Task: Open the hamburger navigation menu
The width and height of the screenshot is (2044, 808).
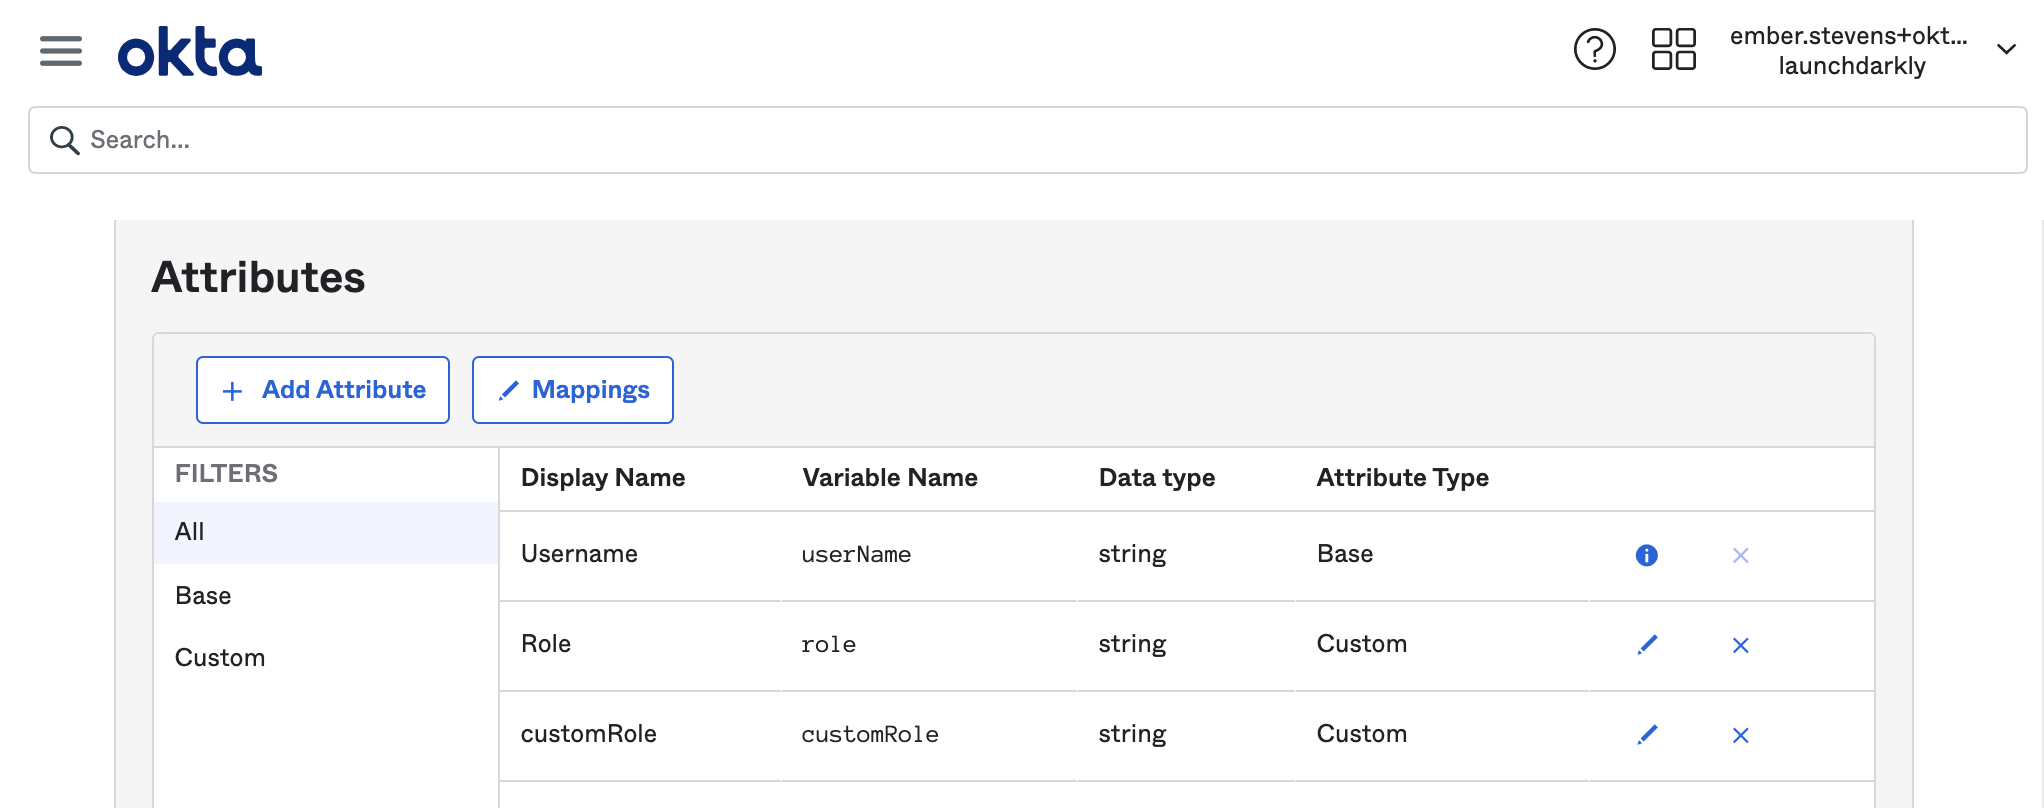Action: (61, 50)
